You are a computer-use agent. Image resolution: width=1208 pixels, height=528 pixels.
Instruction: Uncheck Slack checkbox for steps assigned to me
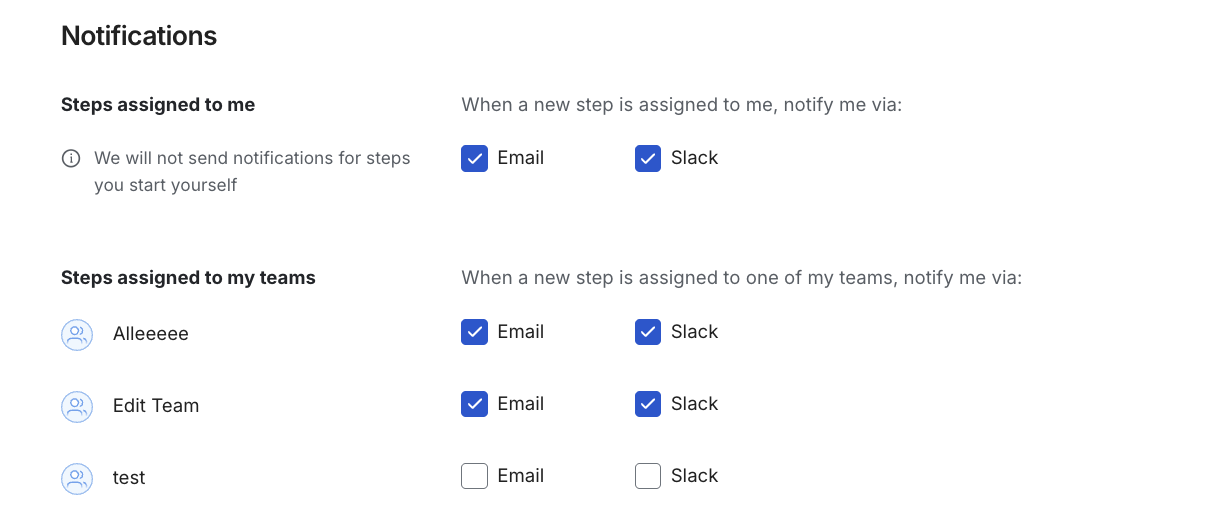tap(648, 158)
